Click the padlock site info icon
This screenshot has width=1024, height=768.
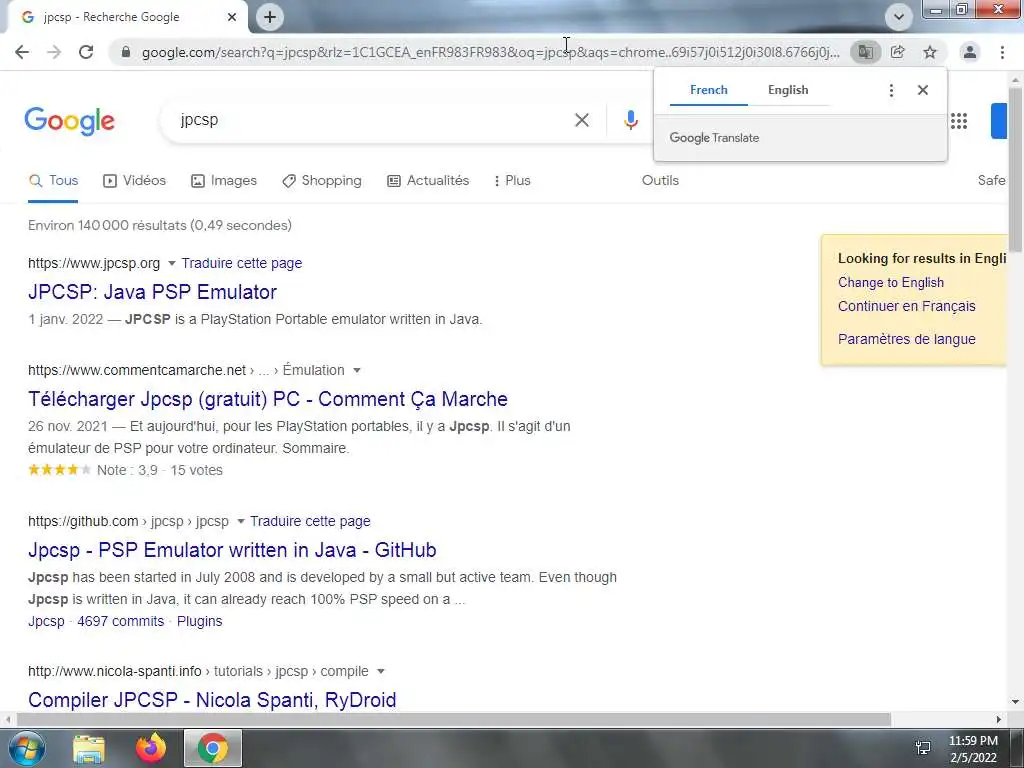click(x=126, y=52)
